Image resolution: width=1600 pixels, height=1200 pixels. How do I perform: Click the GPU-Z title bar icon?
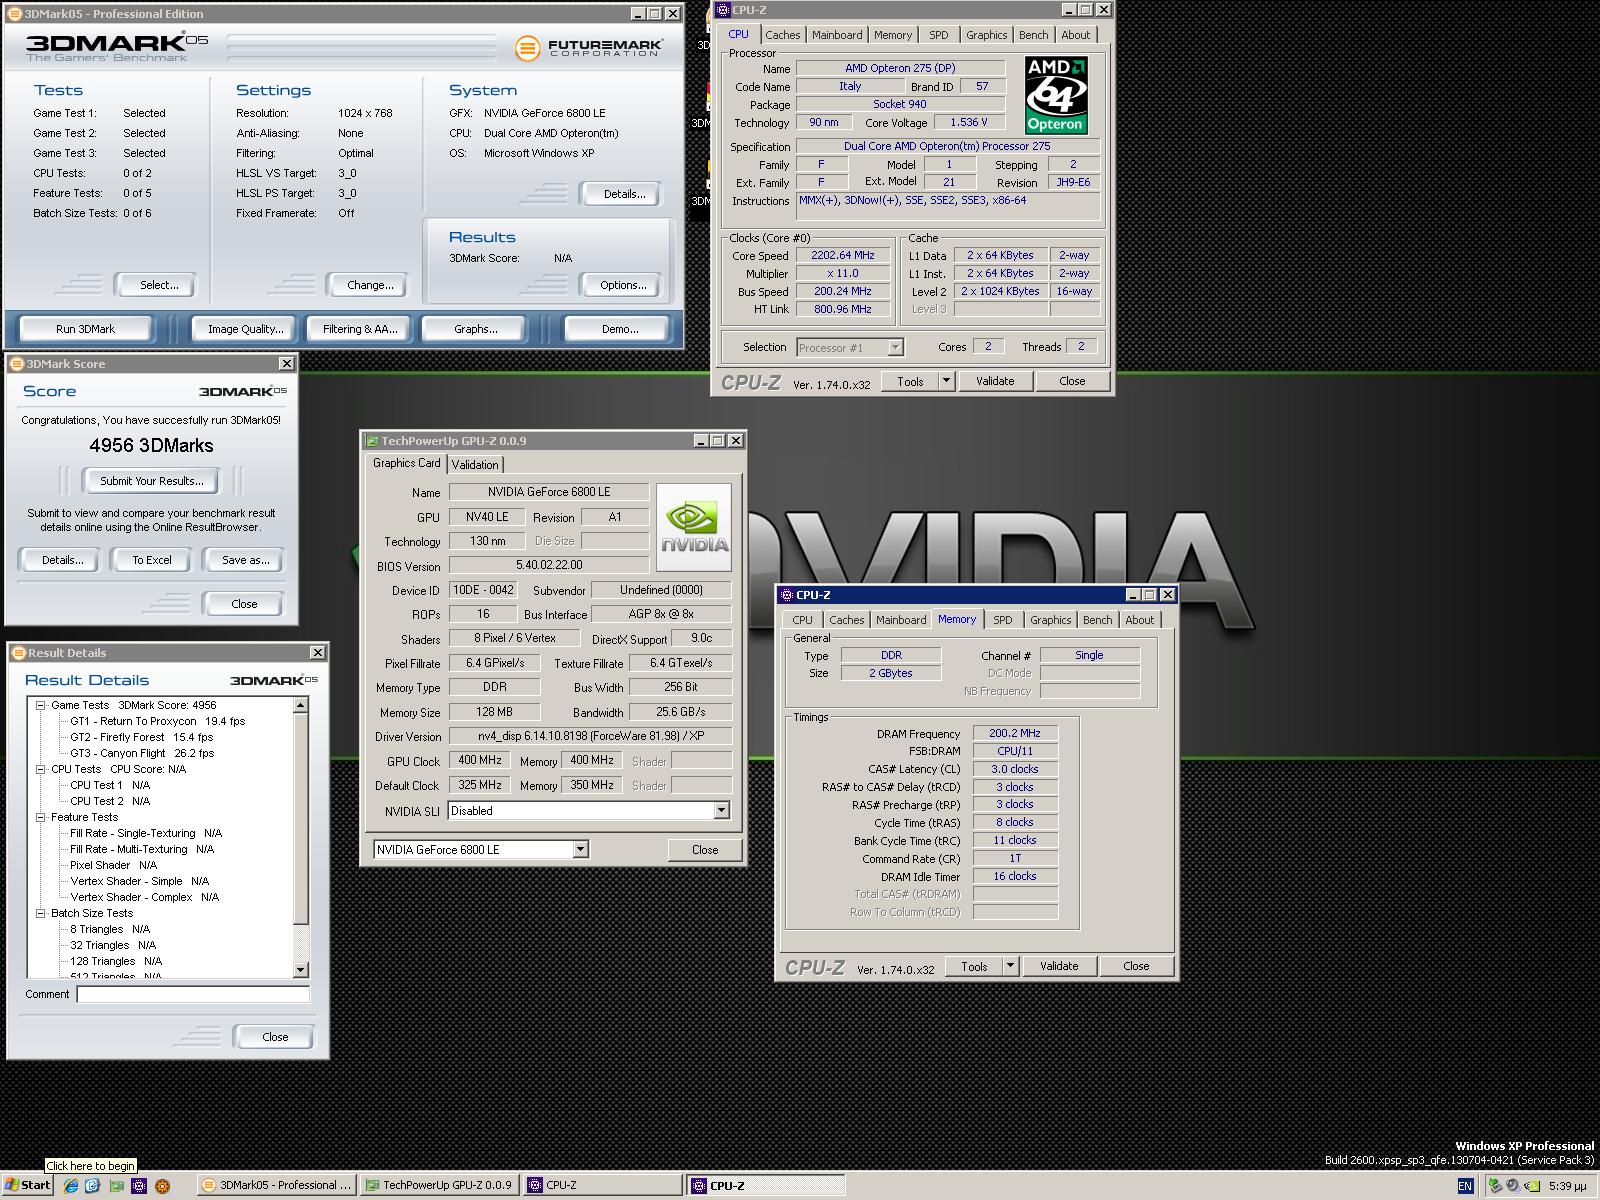pyautogui.click(x=372, y=441)
